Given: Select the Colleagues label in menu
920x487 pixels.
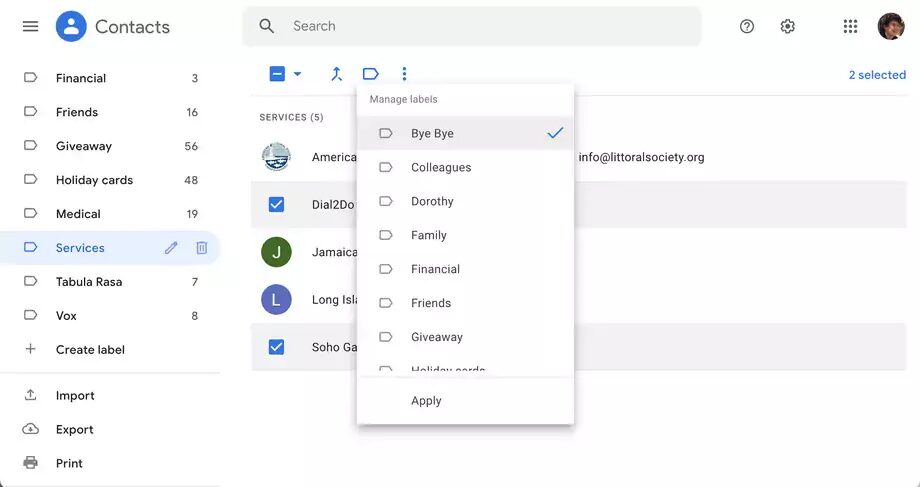Looking at the screenshot, I should tap(441, 168).
